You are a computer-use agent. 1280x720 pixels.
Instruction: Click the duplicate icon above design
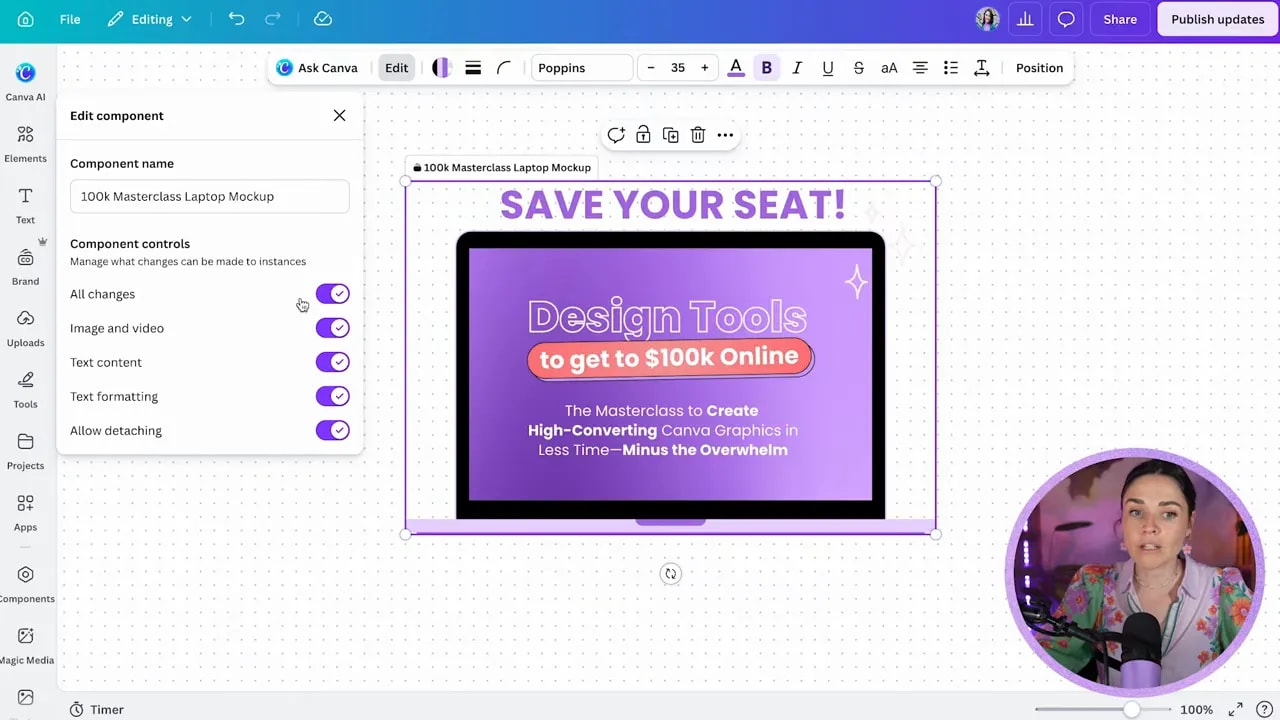click(x=670, y=135)
